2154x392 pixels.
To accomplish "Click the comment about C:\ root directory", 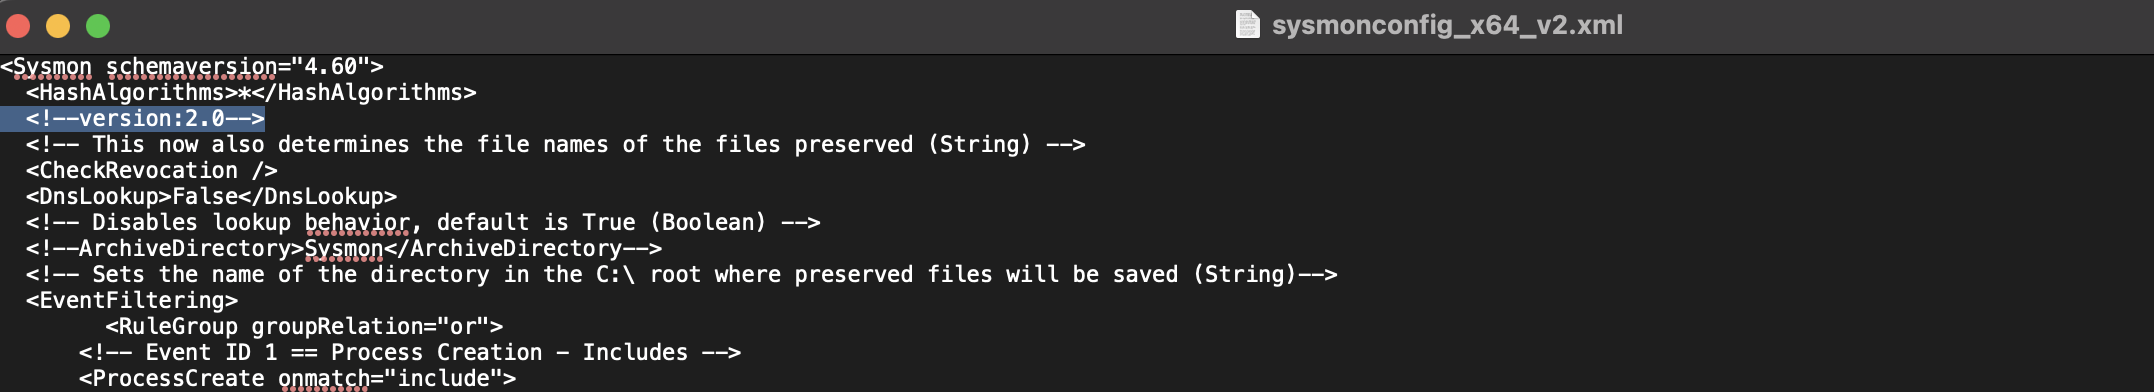I will [x=682, y=275].
